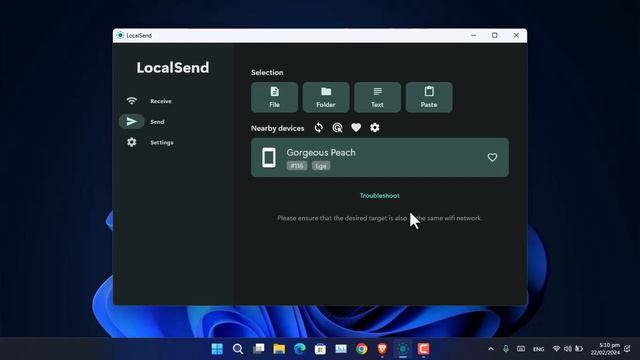Select the Gorgeous Peach device
The width and height of the screenshot is (640, 360).
[x=380, y=158]
